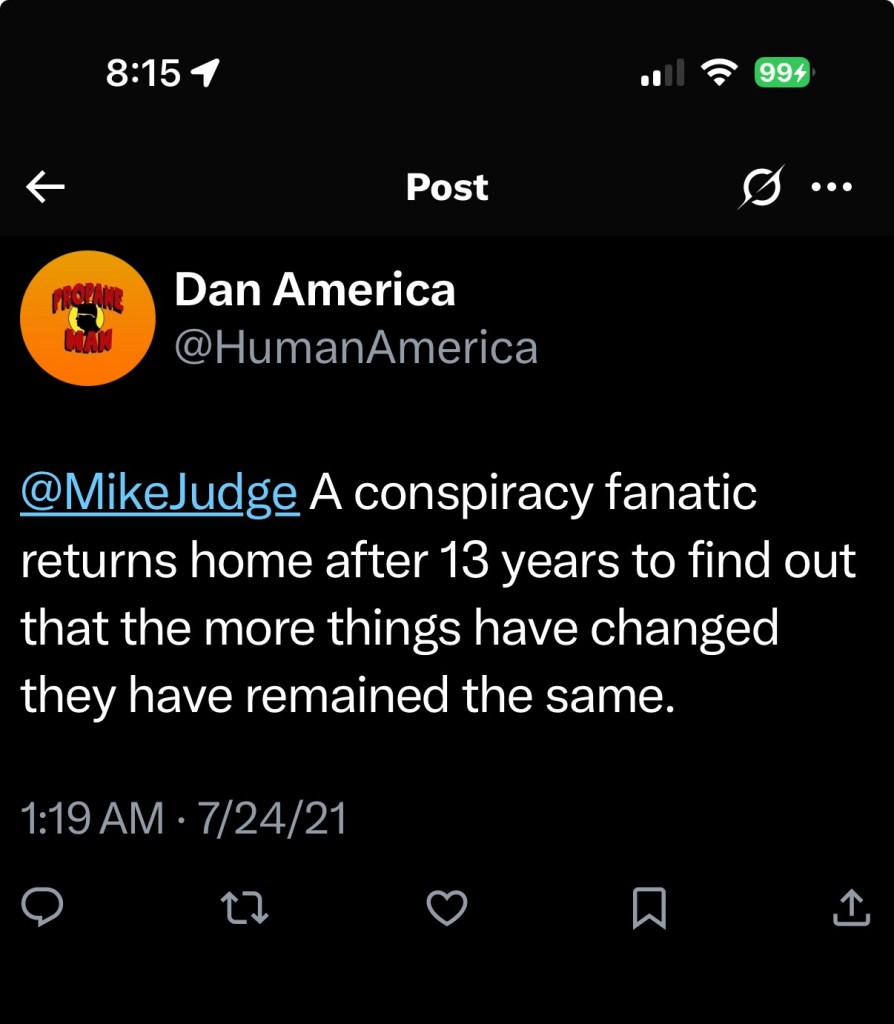Tap the post text about a conspiracy fanatic
The height and width of the screenshot is (1024, 894).
click(x=440, y=595)
